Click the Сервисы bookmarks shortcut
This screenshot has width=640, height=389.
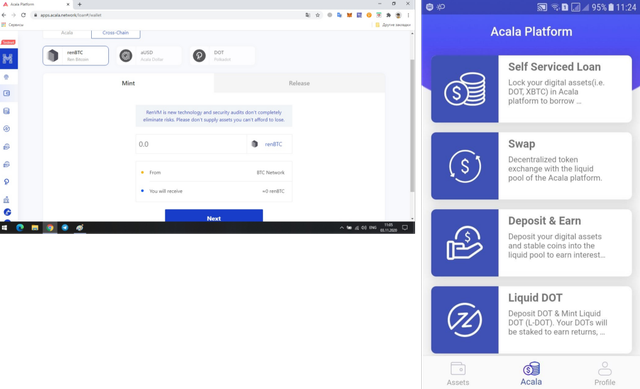(x=13, y=25)
